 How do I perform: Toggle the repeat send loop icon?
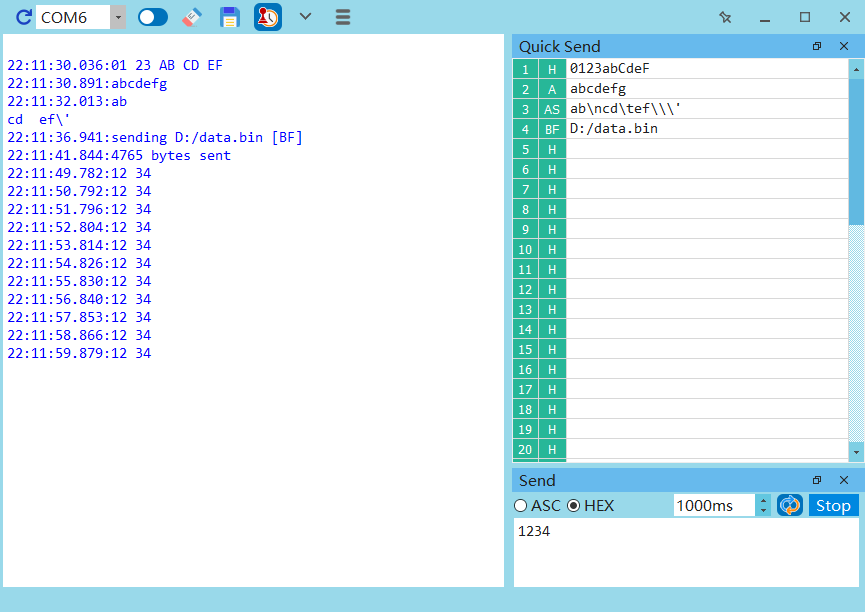click(789, 505)
